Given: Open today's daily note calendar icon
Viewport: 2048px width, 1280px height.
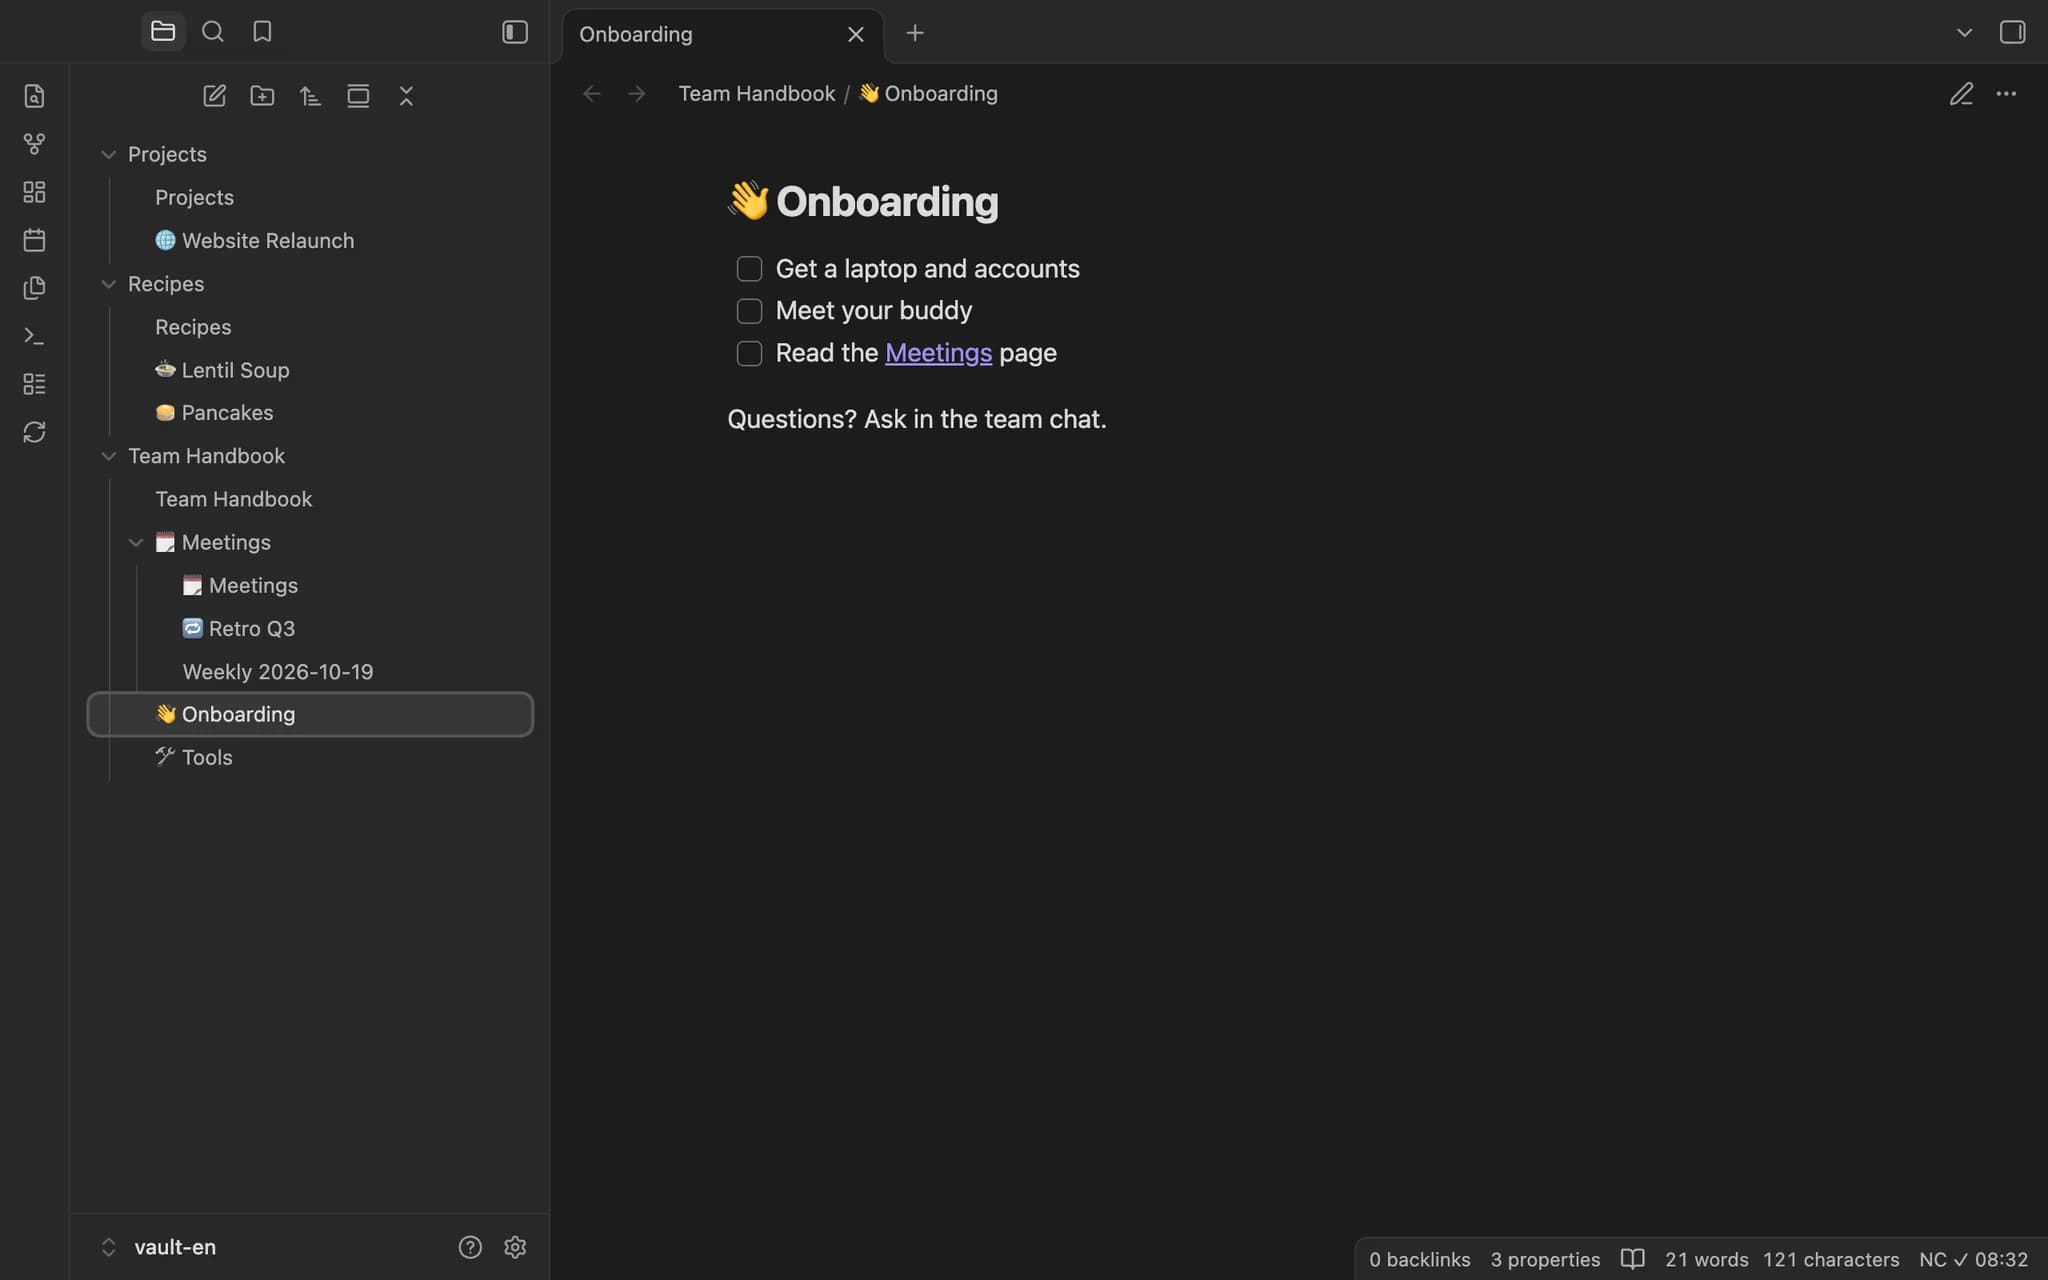Looking at the screenshot, I should pos(34,240).
